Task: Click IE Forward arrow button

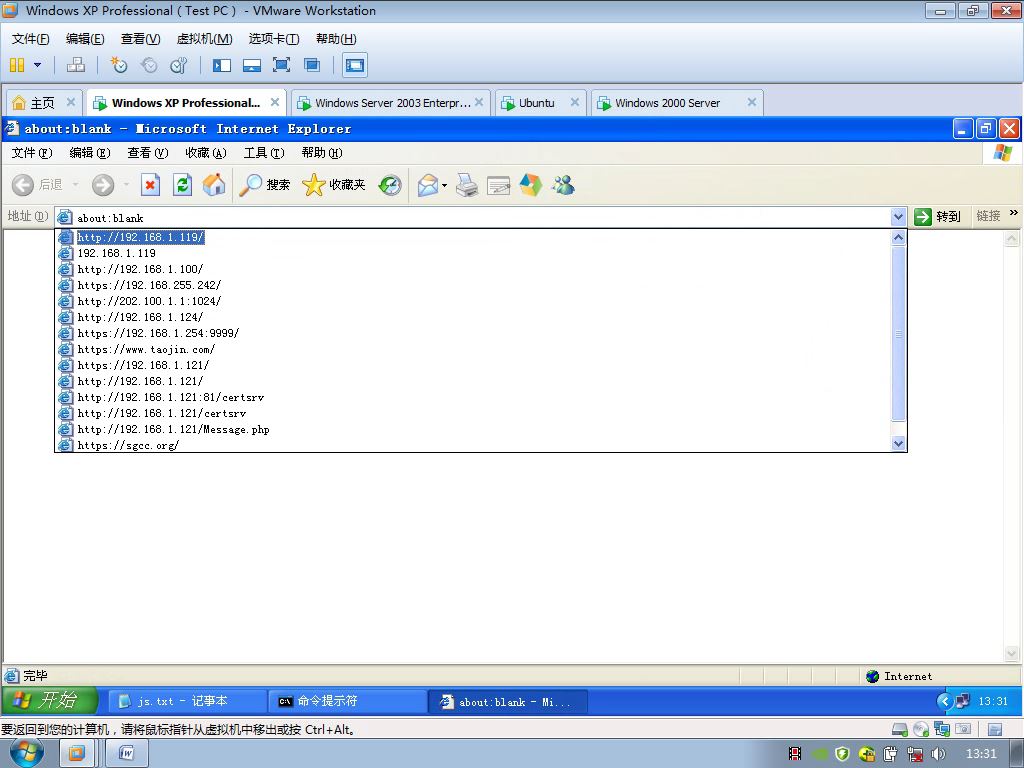Action: [103, 185]
